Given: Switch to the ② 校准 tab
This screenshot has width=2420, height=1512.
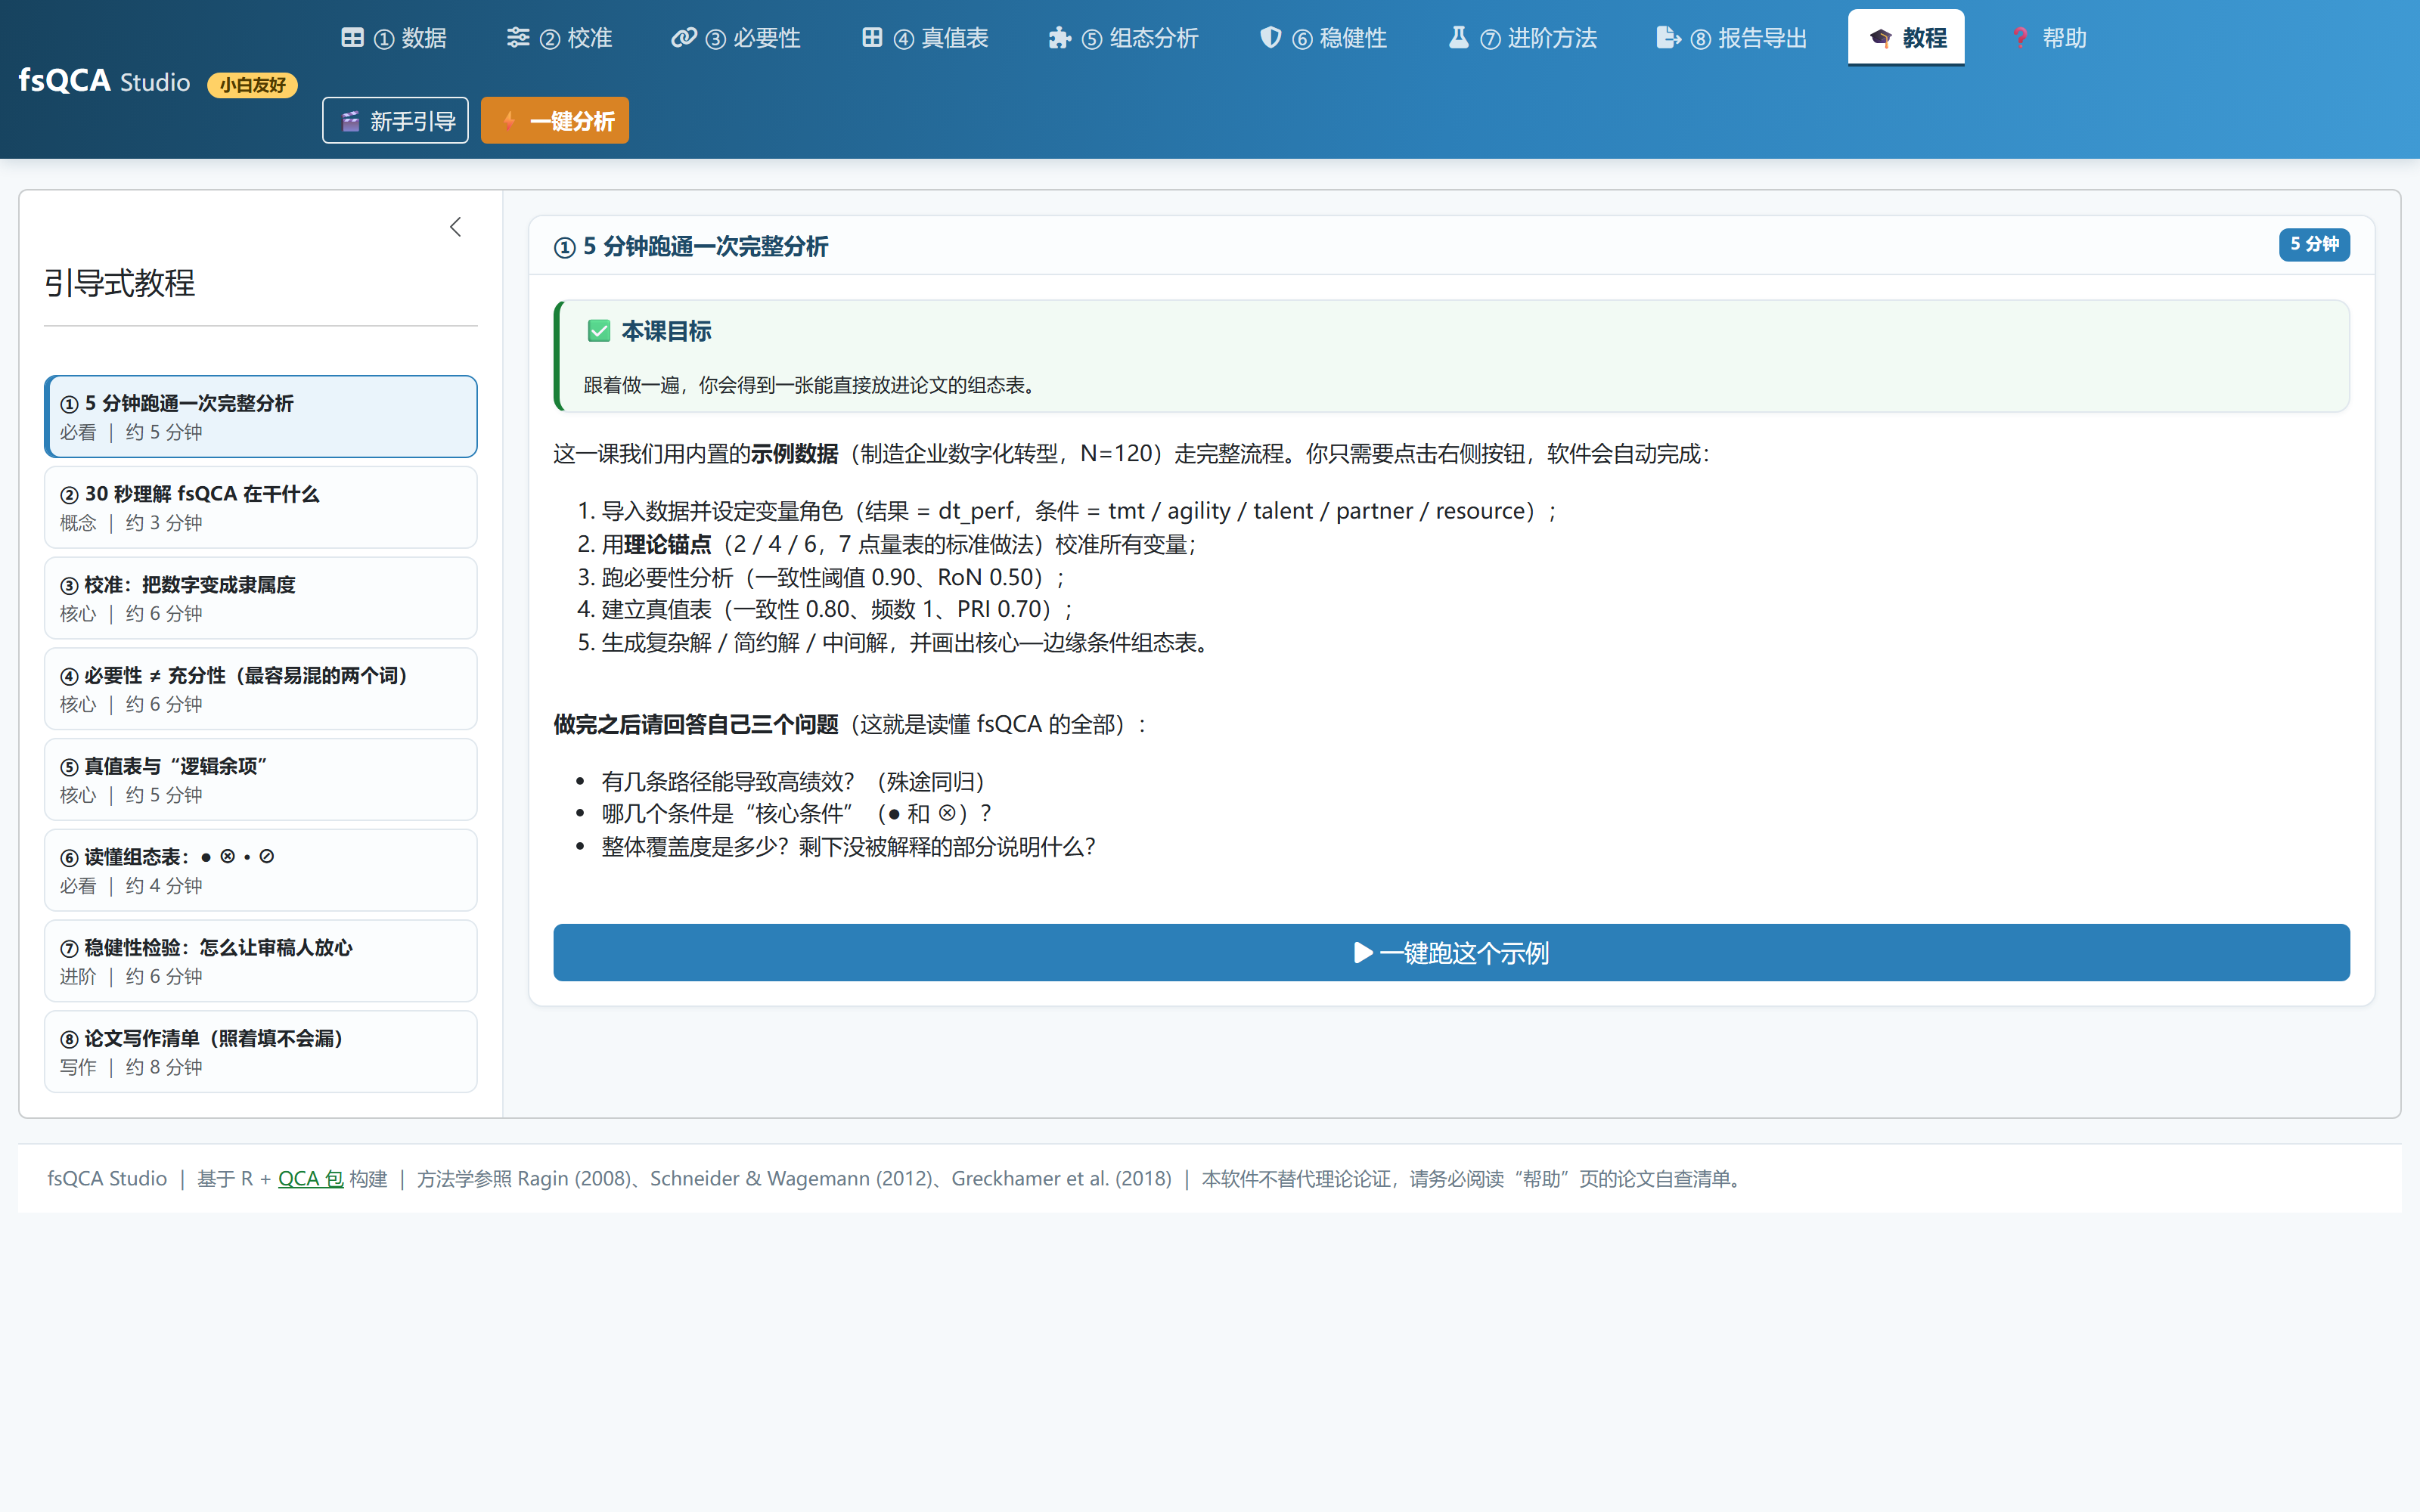Looking at the screenshot, I should pos(559,38).
